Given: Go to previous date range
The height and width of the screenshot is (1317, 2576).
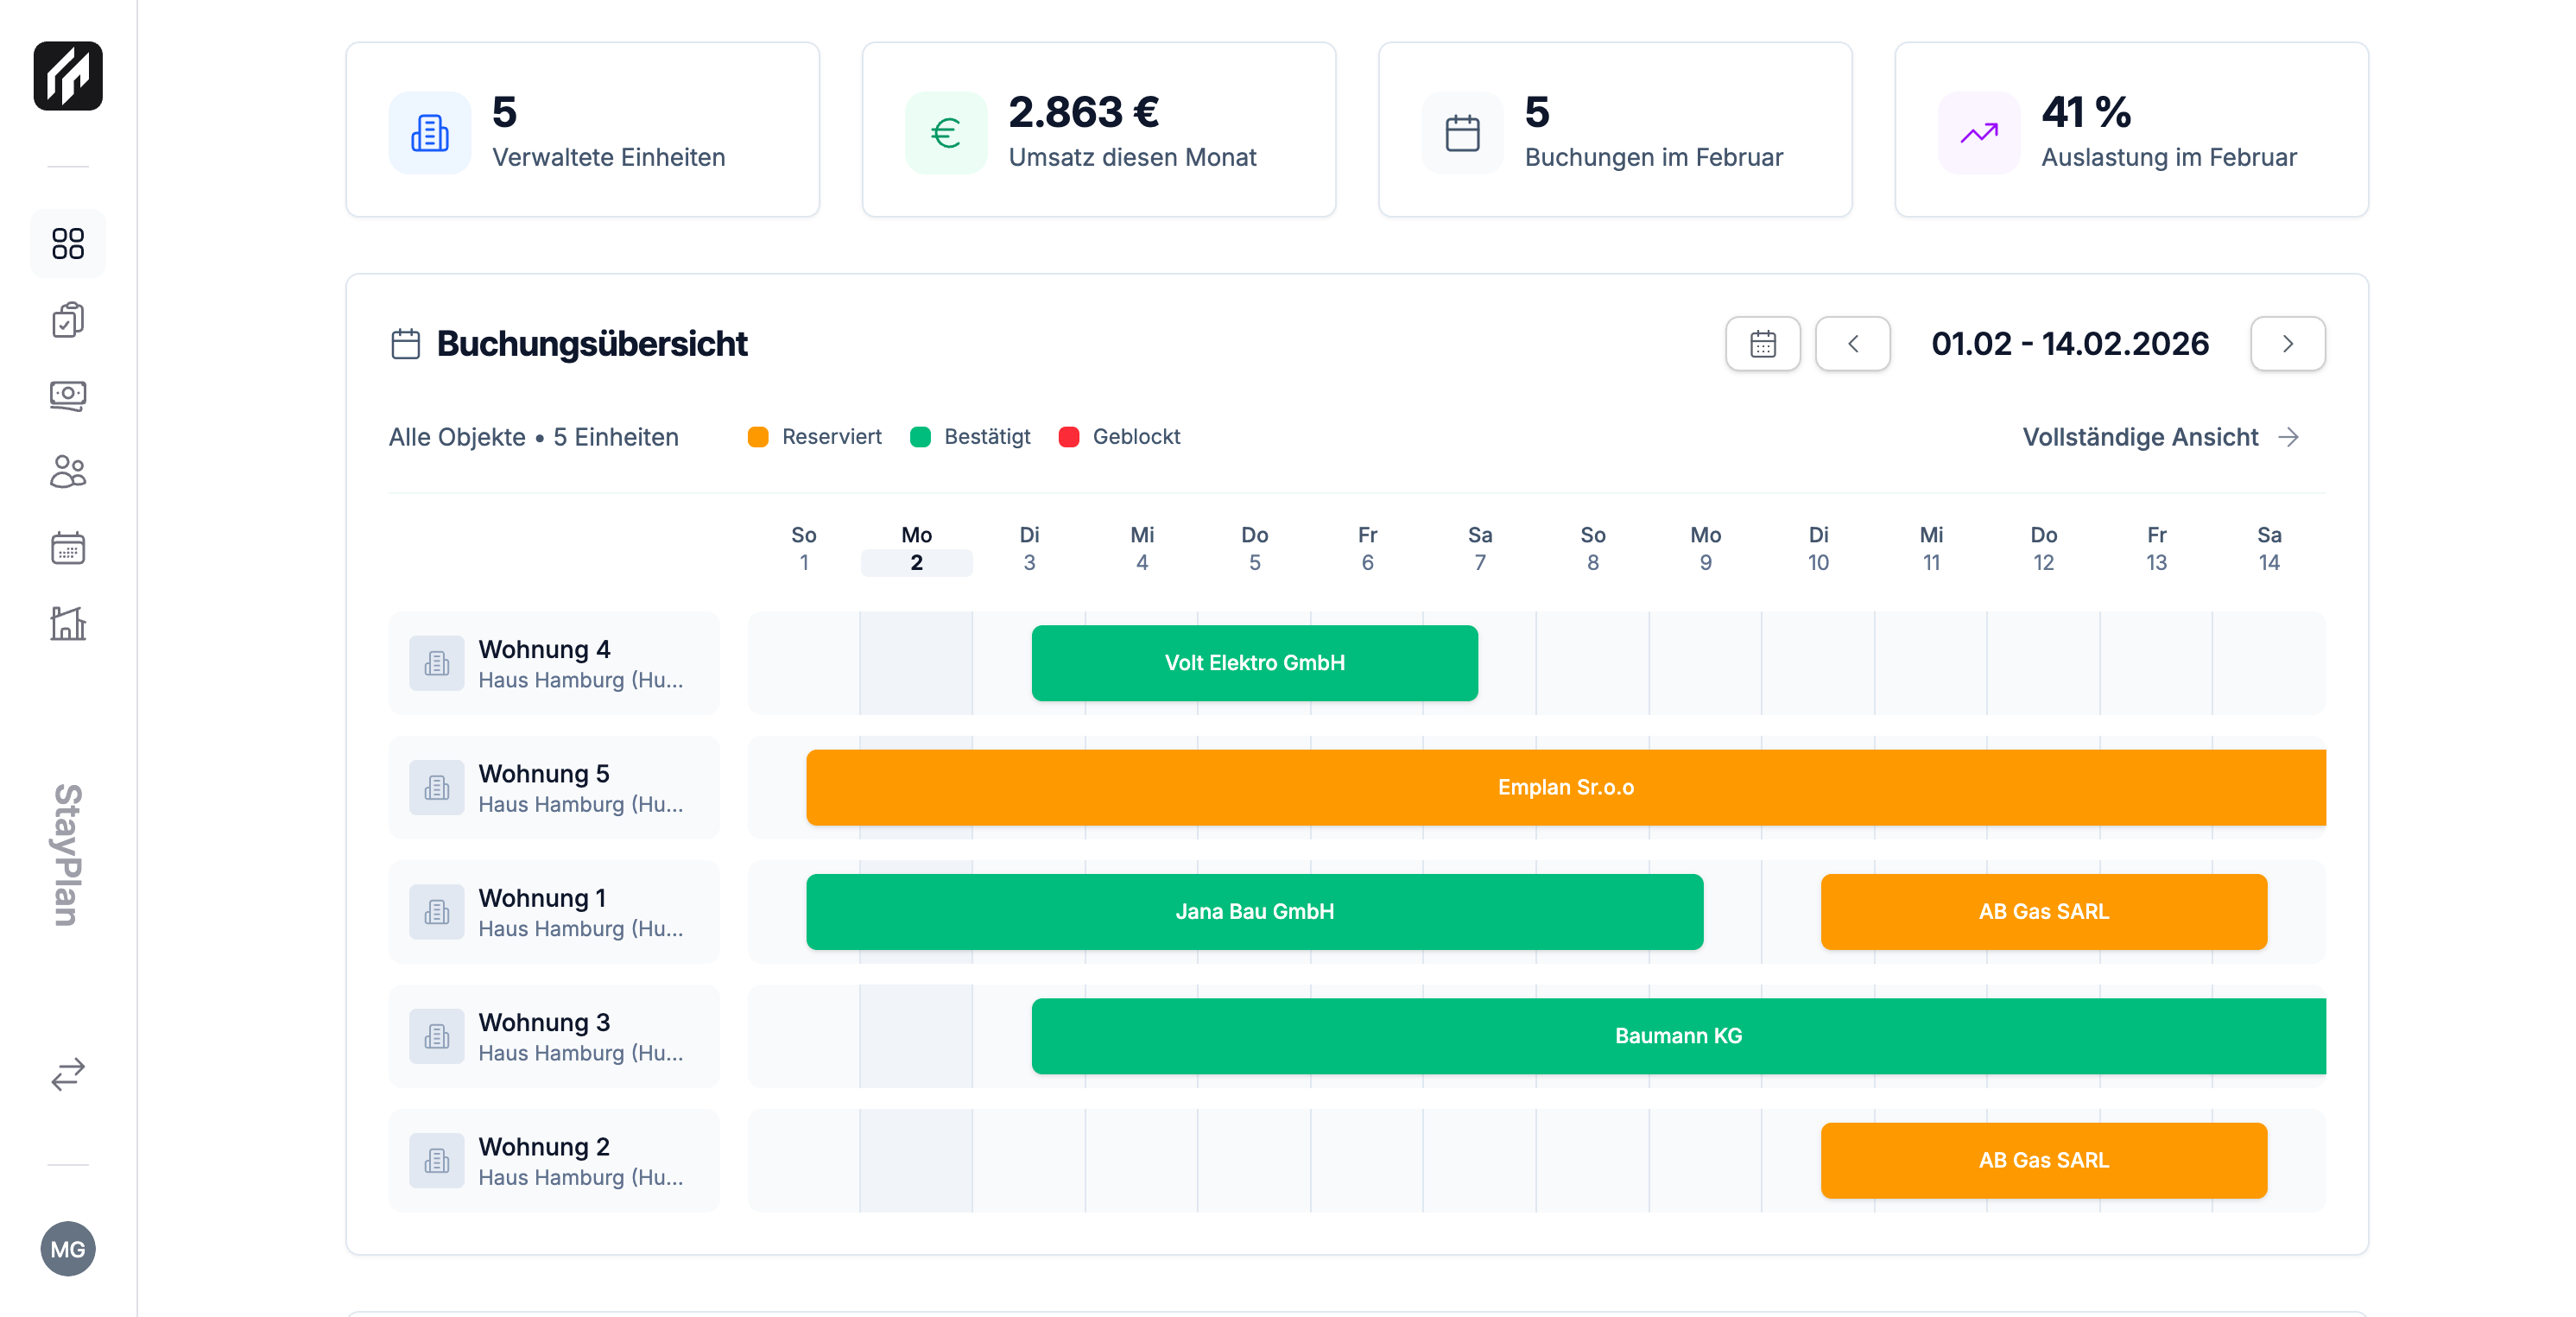Looking at the screenshot, I should 1852,344.
